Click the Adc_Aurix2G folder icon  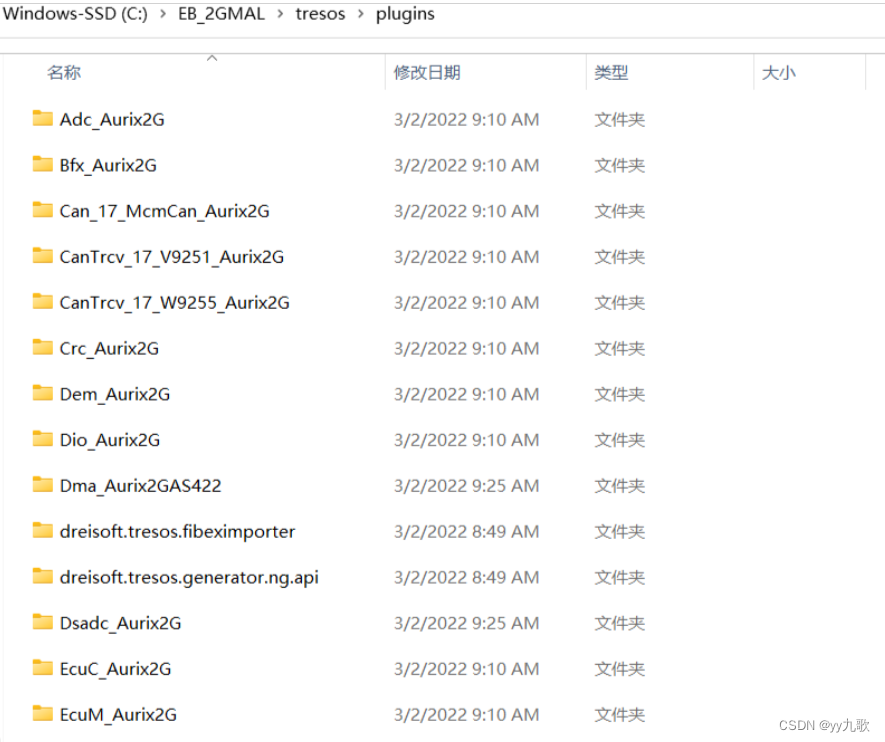pos(42,118)
